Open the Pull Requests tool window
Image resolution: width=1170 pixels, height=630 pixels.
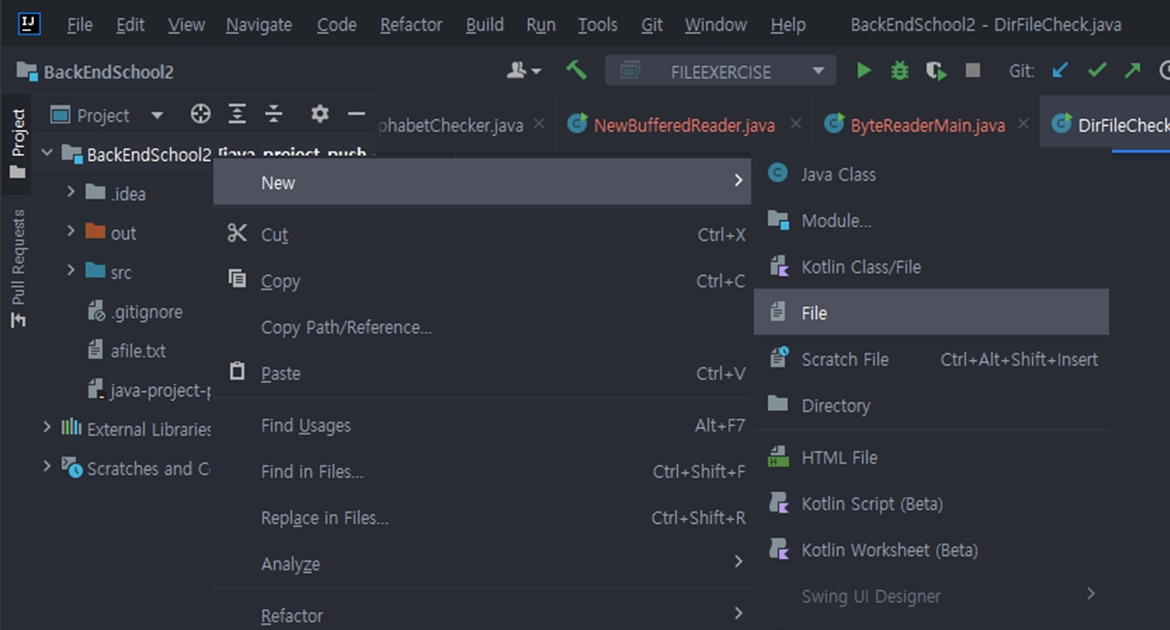tap(18, 268)
